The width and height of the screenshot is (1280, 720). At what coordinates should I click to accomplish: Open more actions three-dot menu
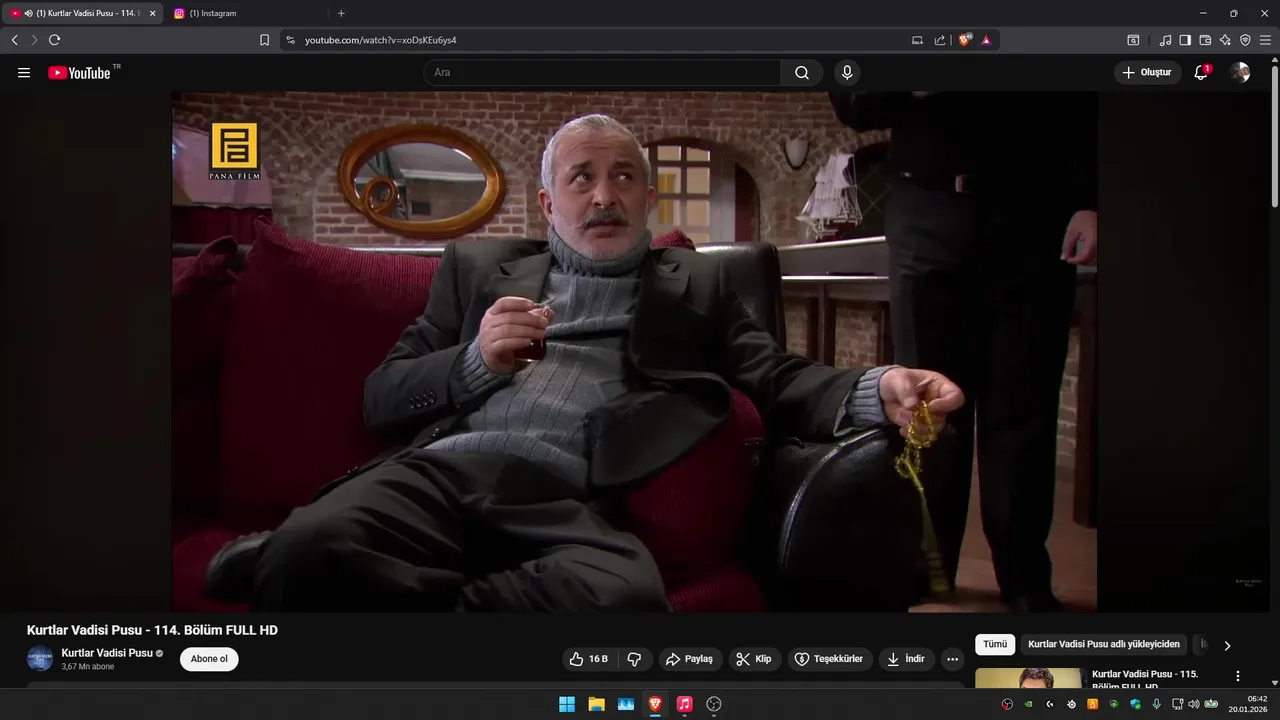tap(952, 659)
